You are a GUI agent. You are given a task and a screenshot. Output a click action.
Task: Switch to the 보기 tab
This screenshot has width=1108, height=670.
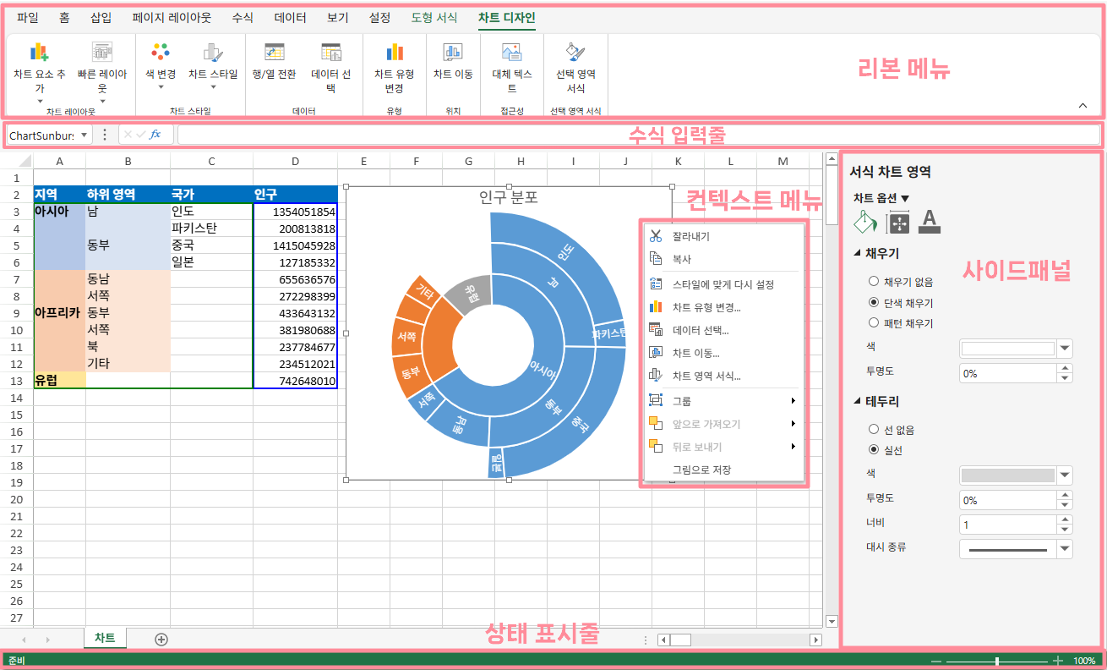pyautogui.click(x=337, y=18)
